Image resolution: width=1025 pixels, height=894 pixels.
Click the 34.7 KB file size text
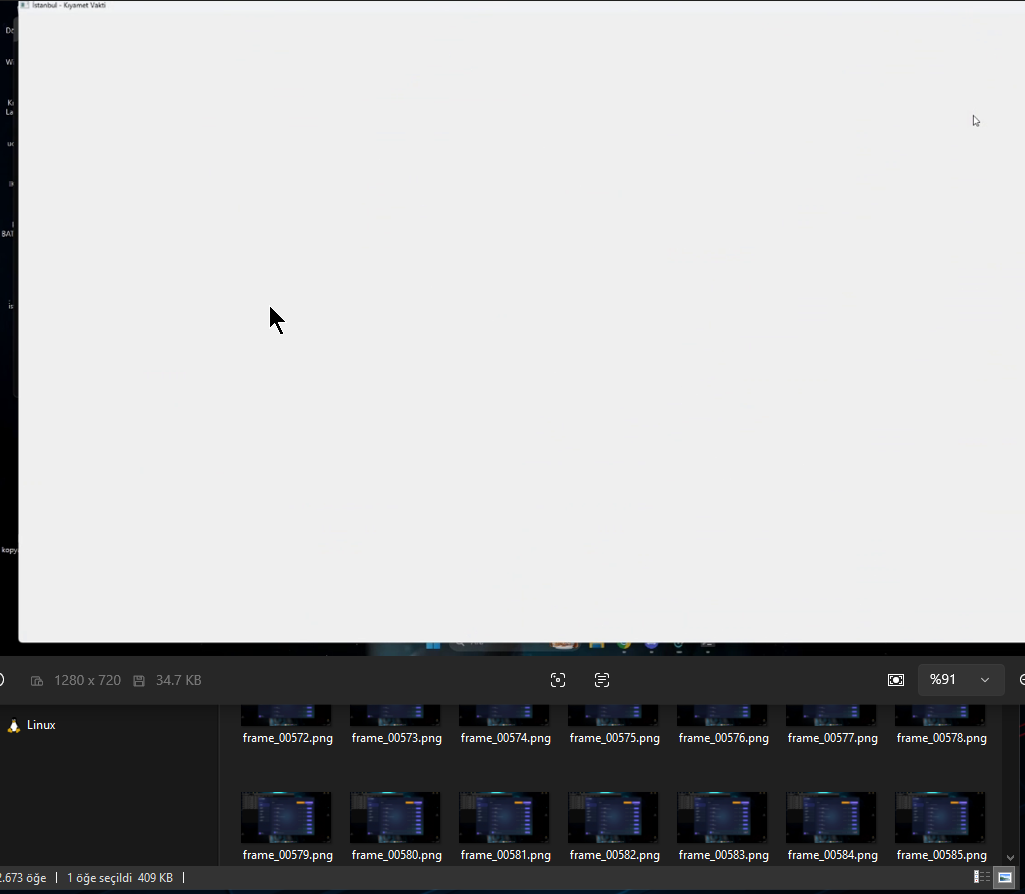178,680
